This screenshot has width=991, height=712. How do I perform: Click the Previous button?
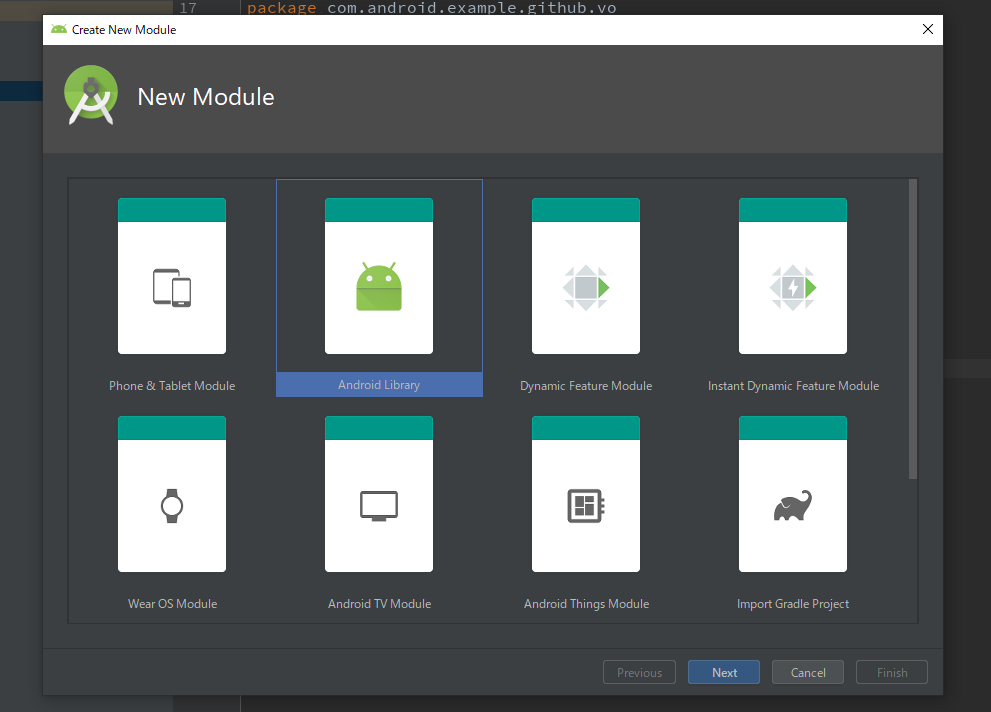[x=640, y=673]
